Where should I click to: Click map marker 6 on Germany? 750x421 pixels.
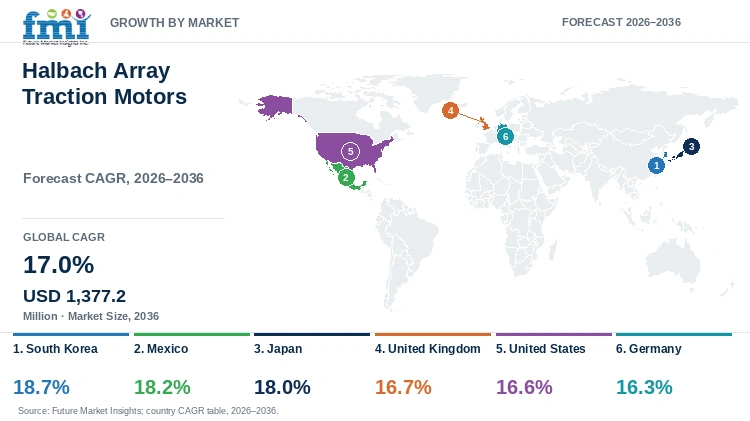point(505,136)
